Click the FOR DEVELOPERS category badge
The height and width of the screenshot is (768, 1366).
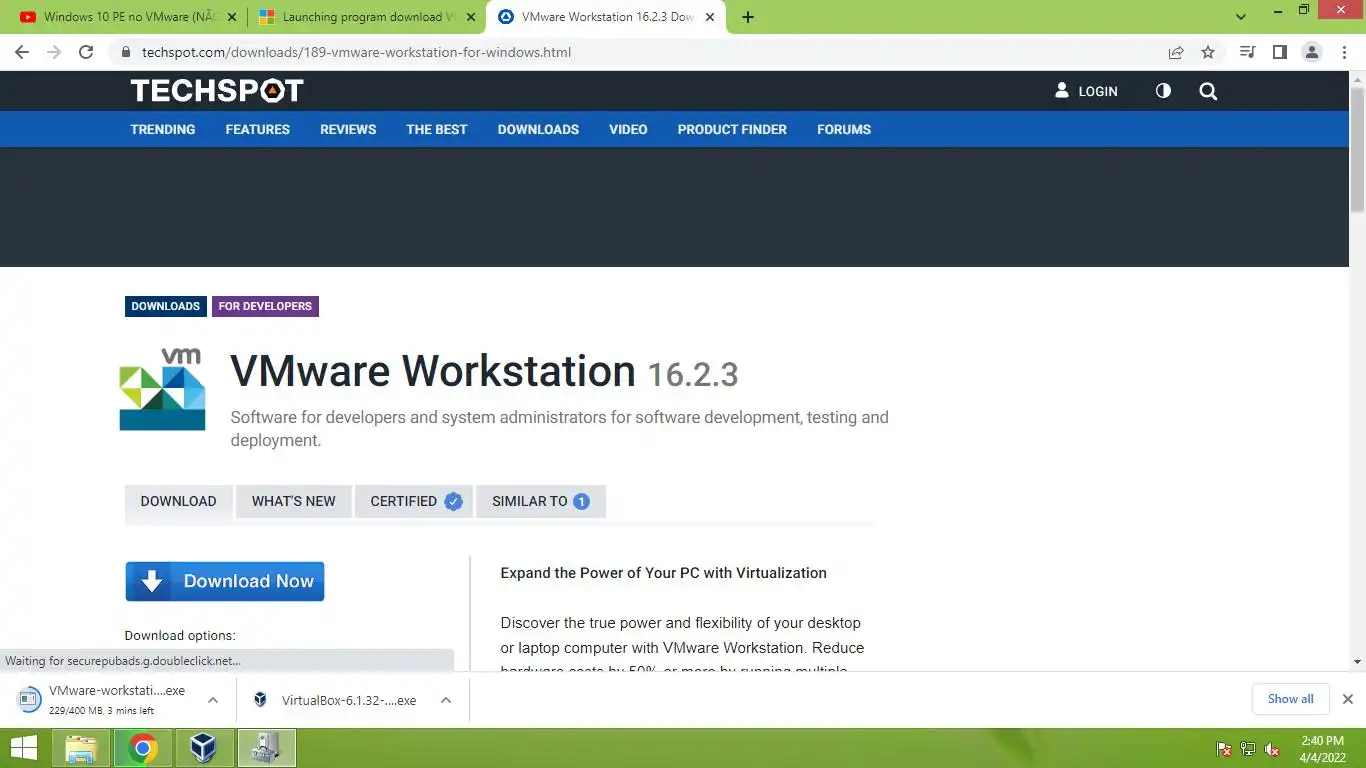(x=265, y=306)
